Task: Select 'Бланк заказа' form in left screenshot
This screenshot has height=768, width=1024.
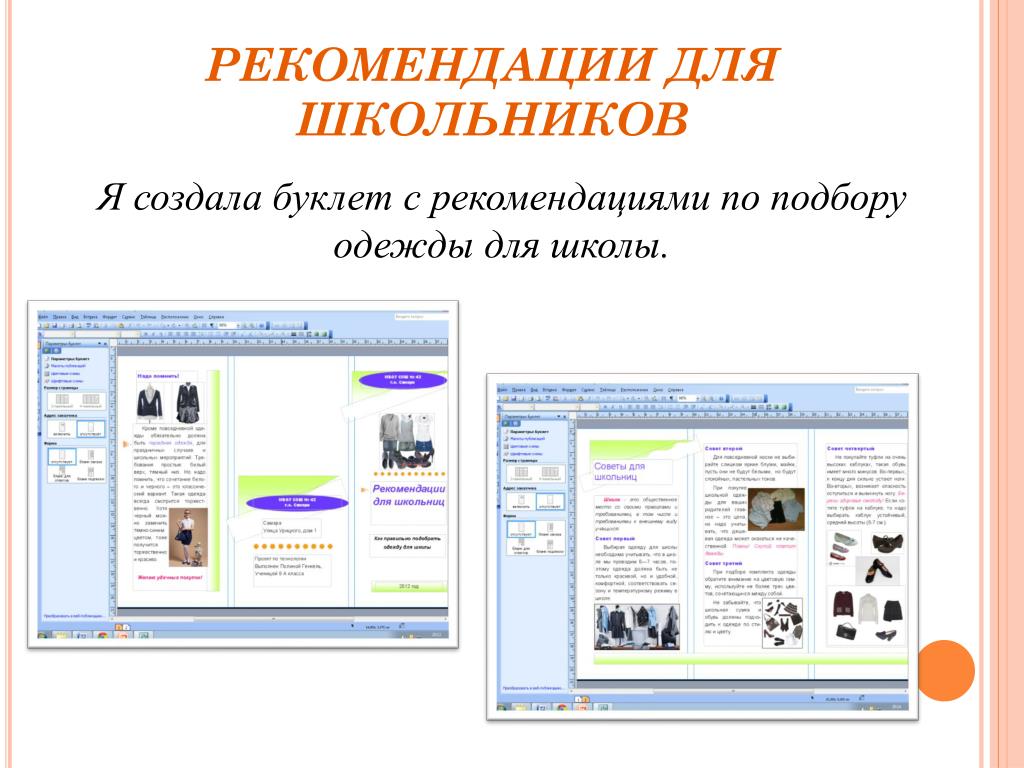Action: click(91, 456)
